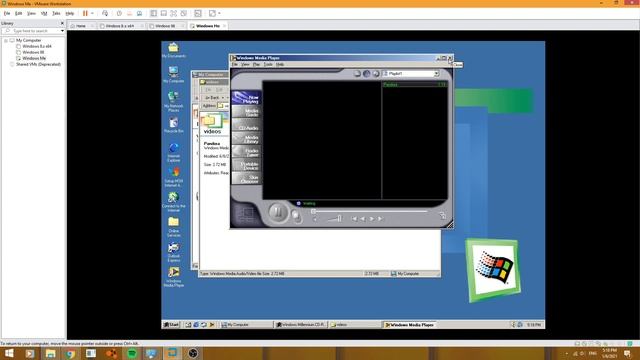Switch Media Player to compact mode
This screenshot has width=640, height=360.
442,216
